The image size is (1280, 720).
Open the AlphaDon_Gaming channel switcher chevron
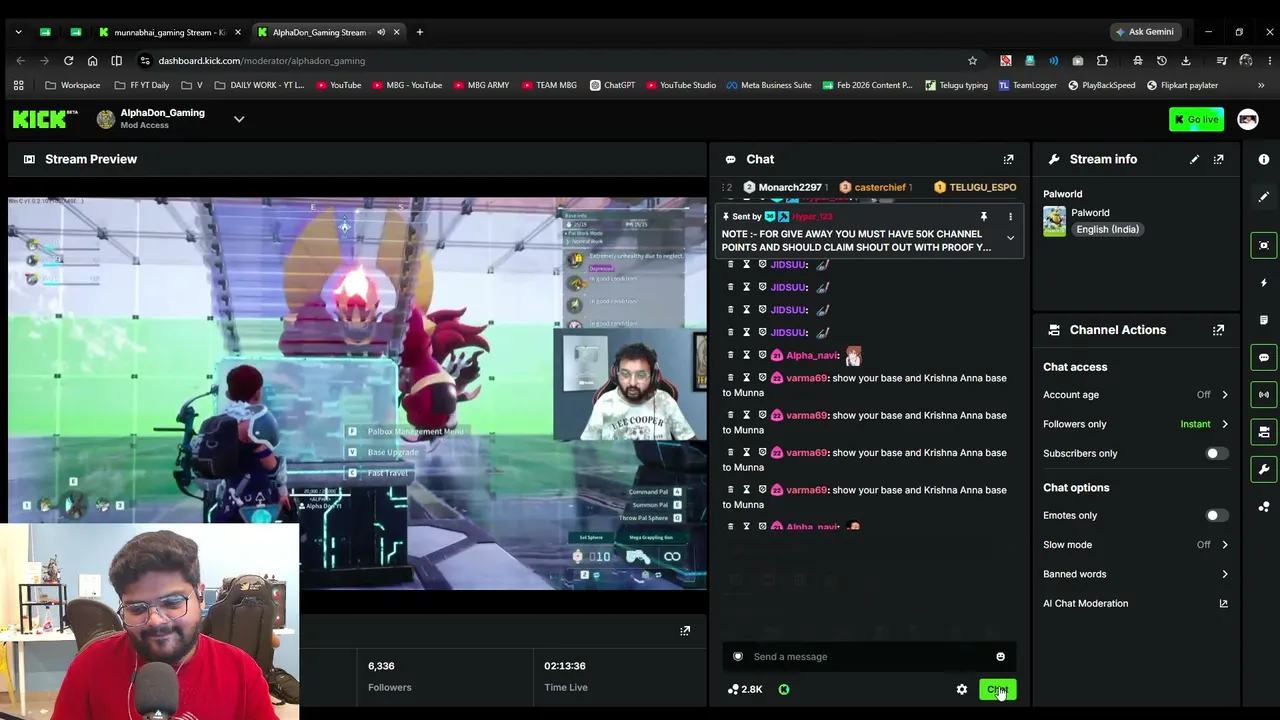239,119
